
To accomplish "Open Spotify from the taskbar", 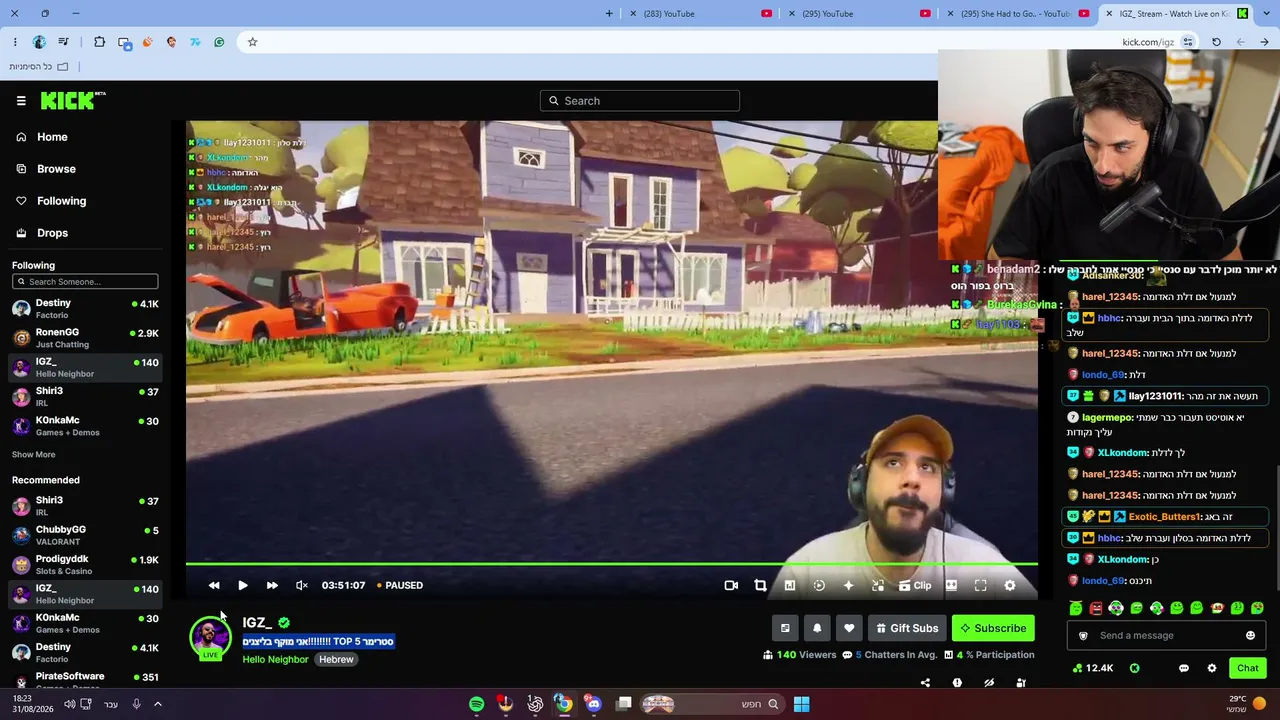I will click(476, 704).
